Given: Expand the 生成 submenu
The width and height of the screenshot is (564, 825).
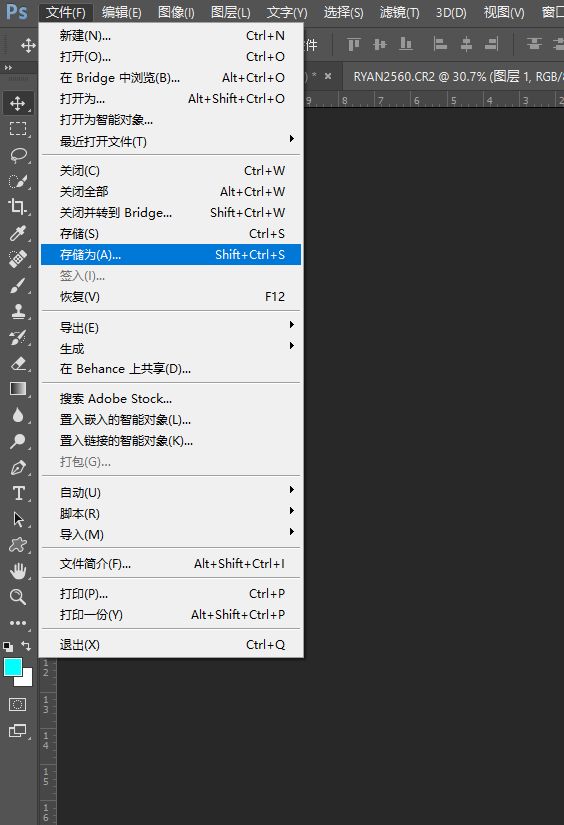Looking at the screenshot, I should (x=172, y=348).
